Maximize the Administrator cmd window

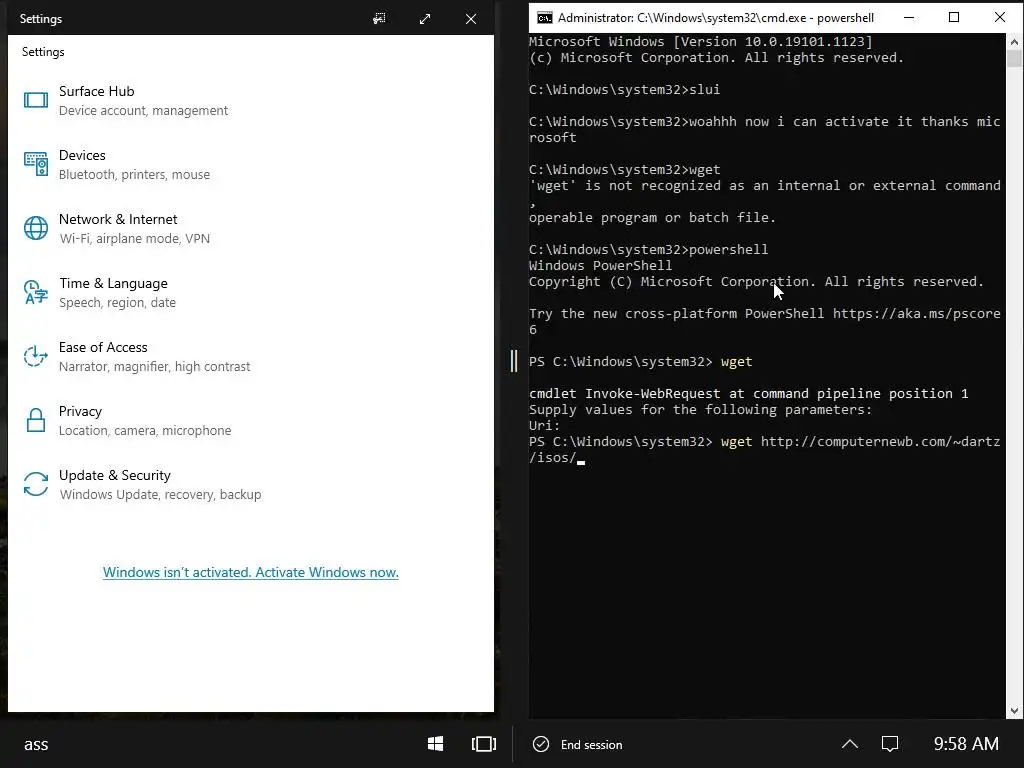(x=953, y=18)
